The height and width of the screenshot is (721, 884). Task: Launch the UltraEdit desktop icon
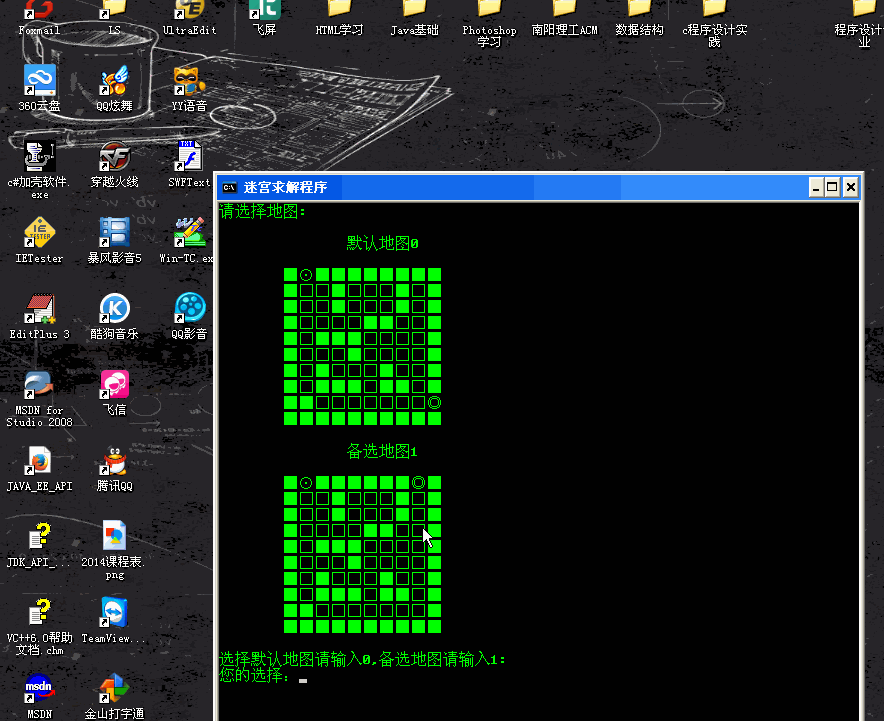(188, 12)
